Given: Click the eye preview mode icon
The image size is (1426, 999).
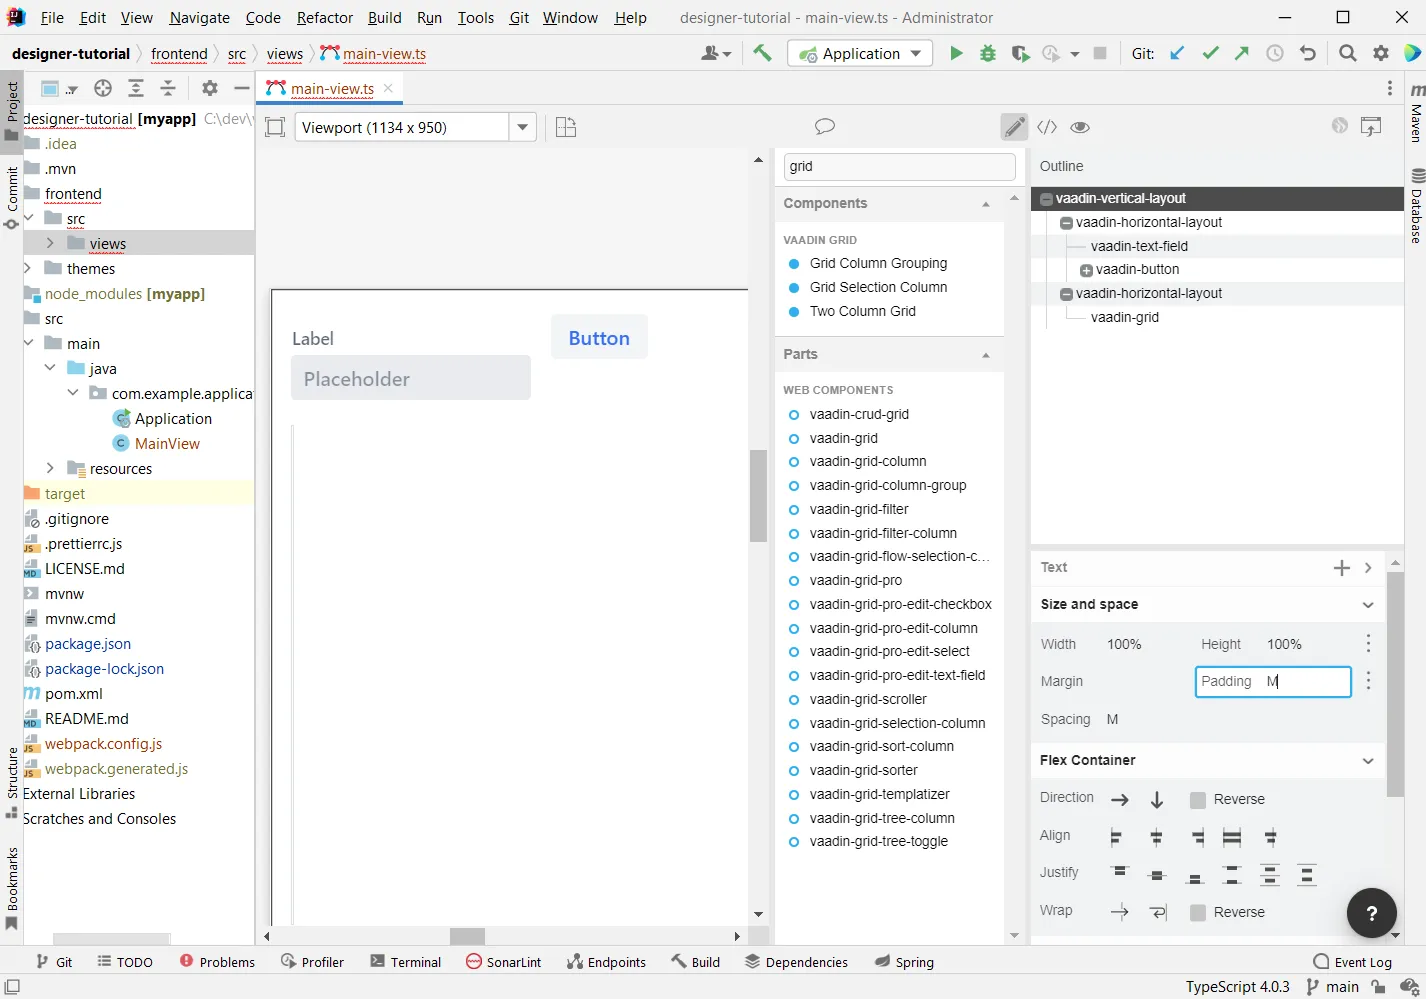Looking at the screenshot, I should (x=1080, y=127).
